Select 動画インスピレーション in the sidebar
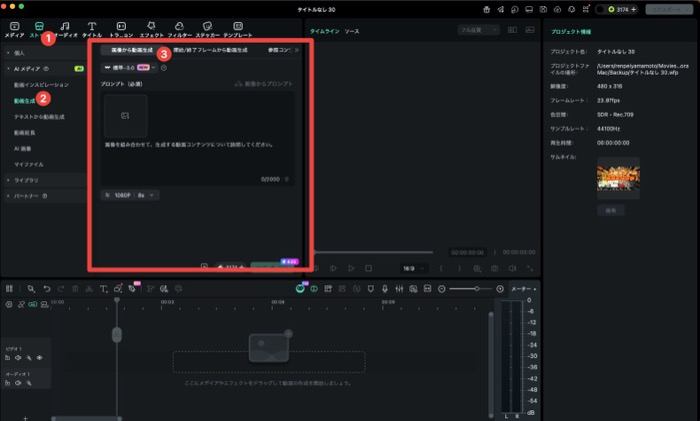 coord(41,85)
